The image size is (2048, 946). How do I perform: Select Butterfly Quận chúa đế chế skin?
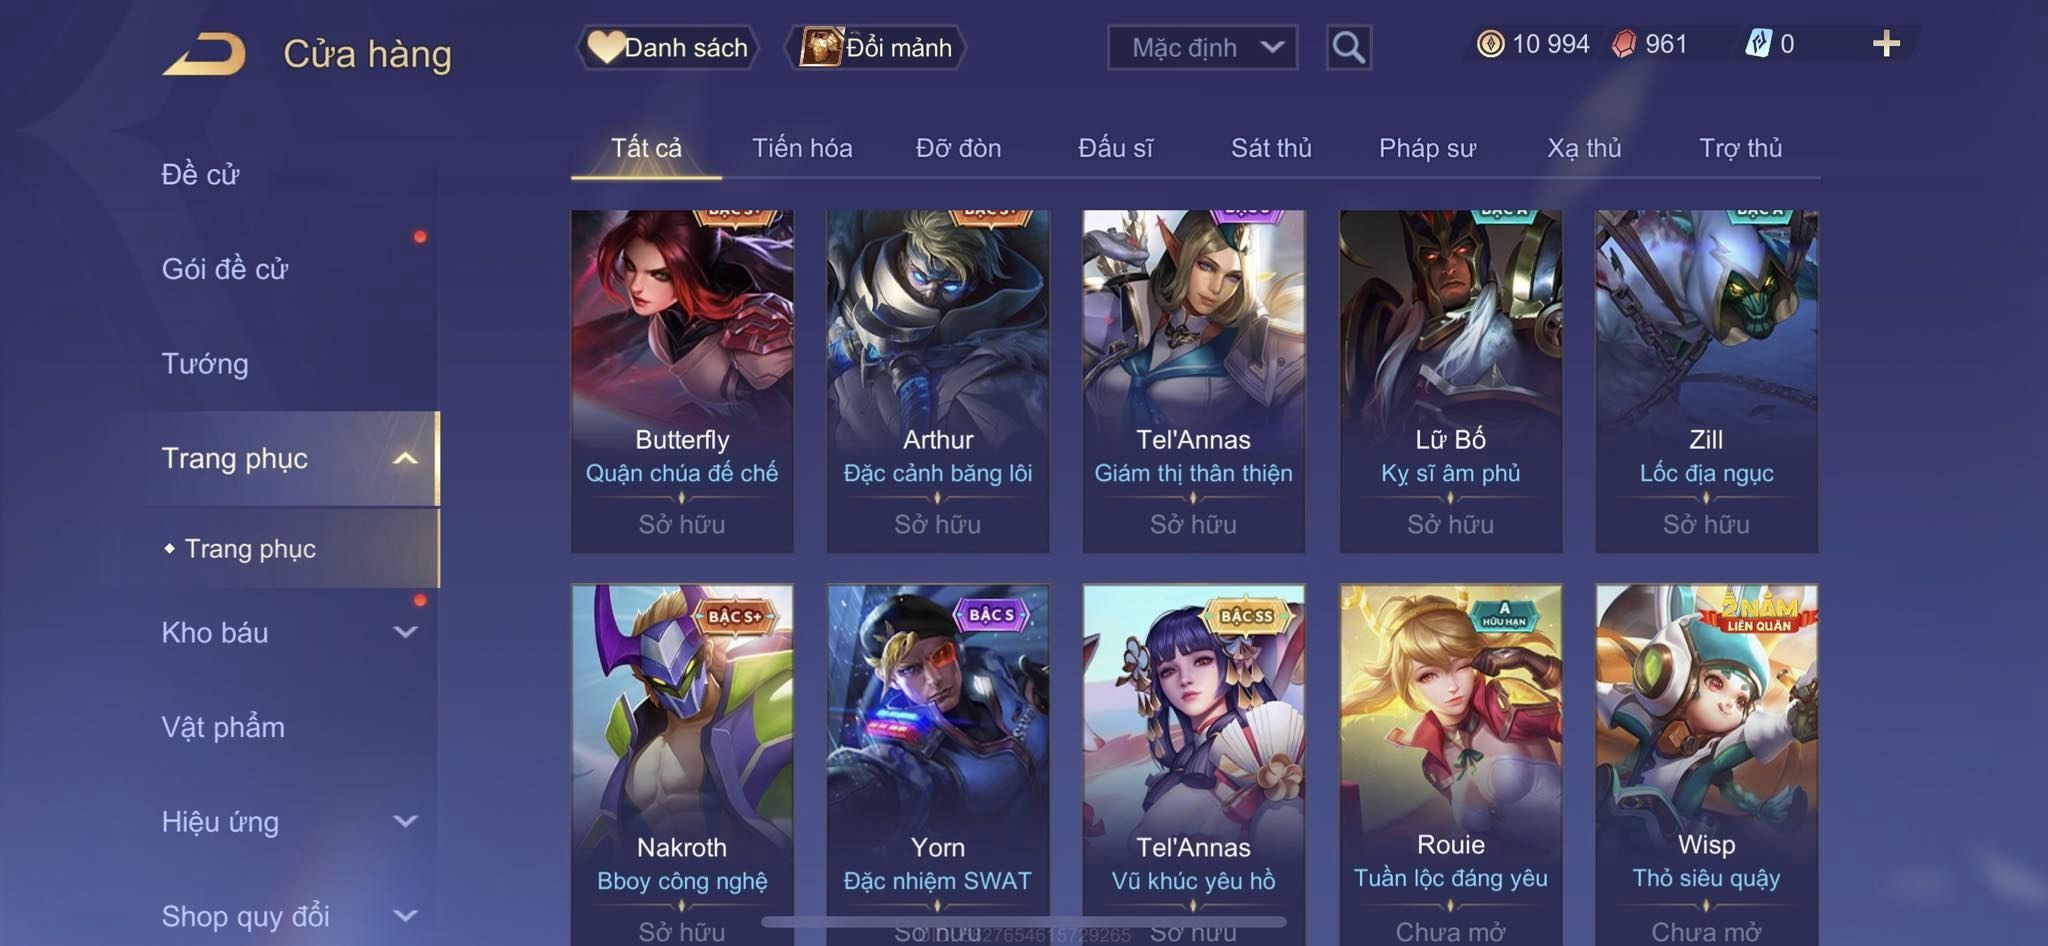[x=682, y=381]
